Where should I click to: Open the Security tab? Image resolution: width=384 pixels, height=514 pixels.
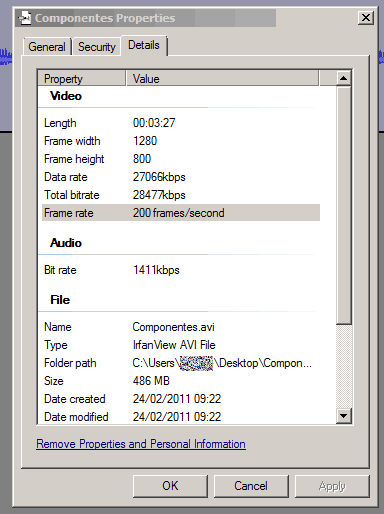(97, 47)
